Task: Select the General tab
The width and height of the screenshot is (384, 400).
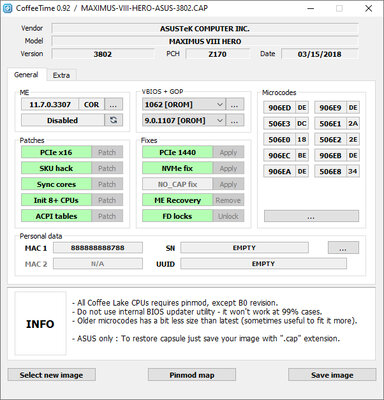Action: (x=26, y=75)
